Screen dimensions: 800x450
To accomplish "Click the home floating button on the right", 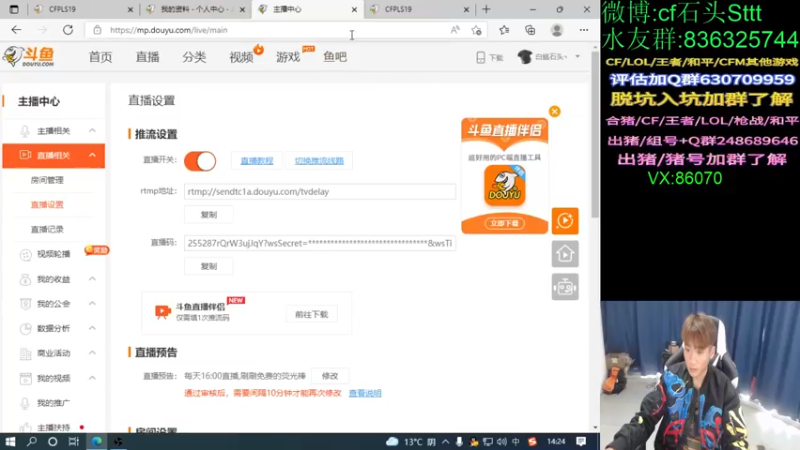I will (x=565, y=254).
